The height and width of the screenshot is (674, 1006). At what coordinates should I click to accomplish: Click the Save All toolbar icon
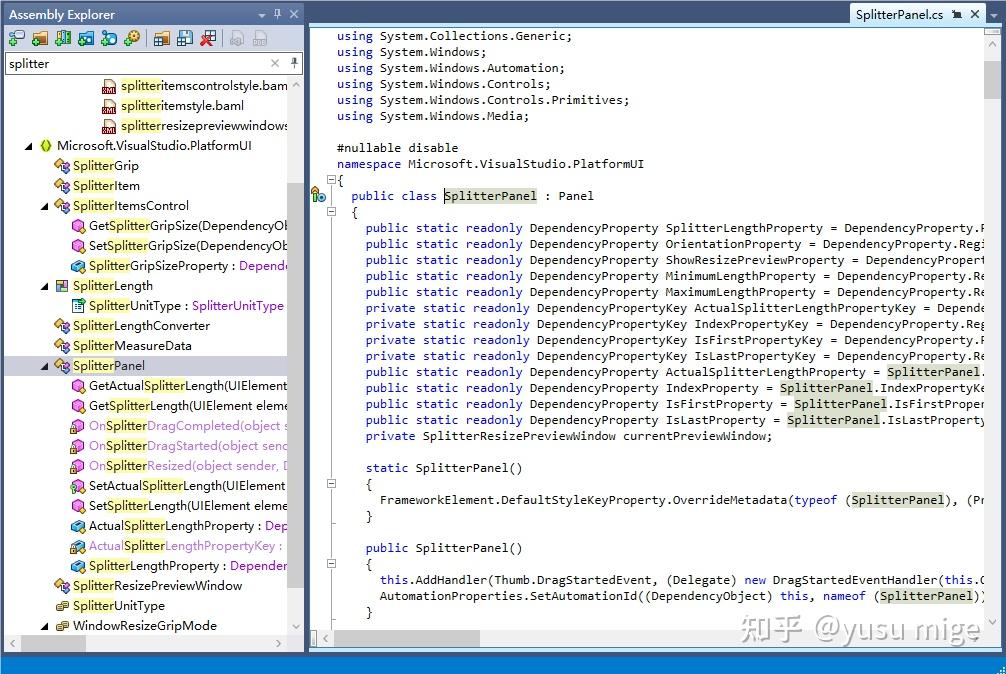coord(184,38)
